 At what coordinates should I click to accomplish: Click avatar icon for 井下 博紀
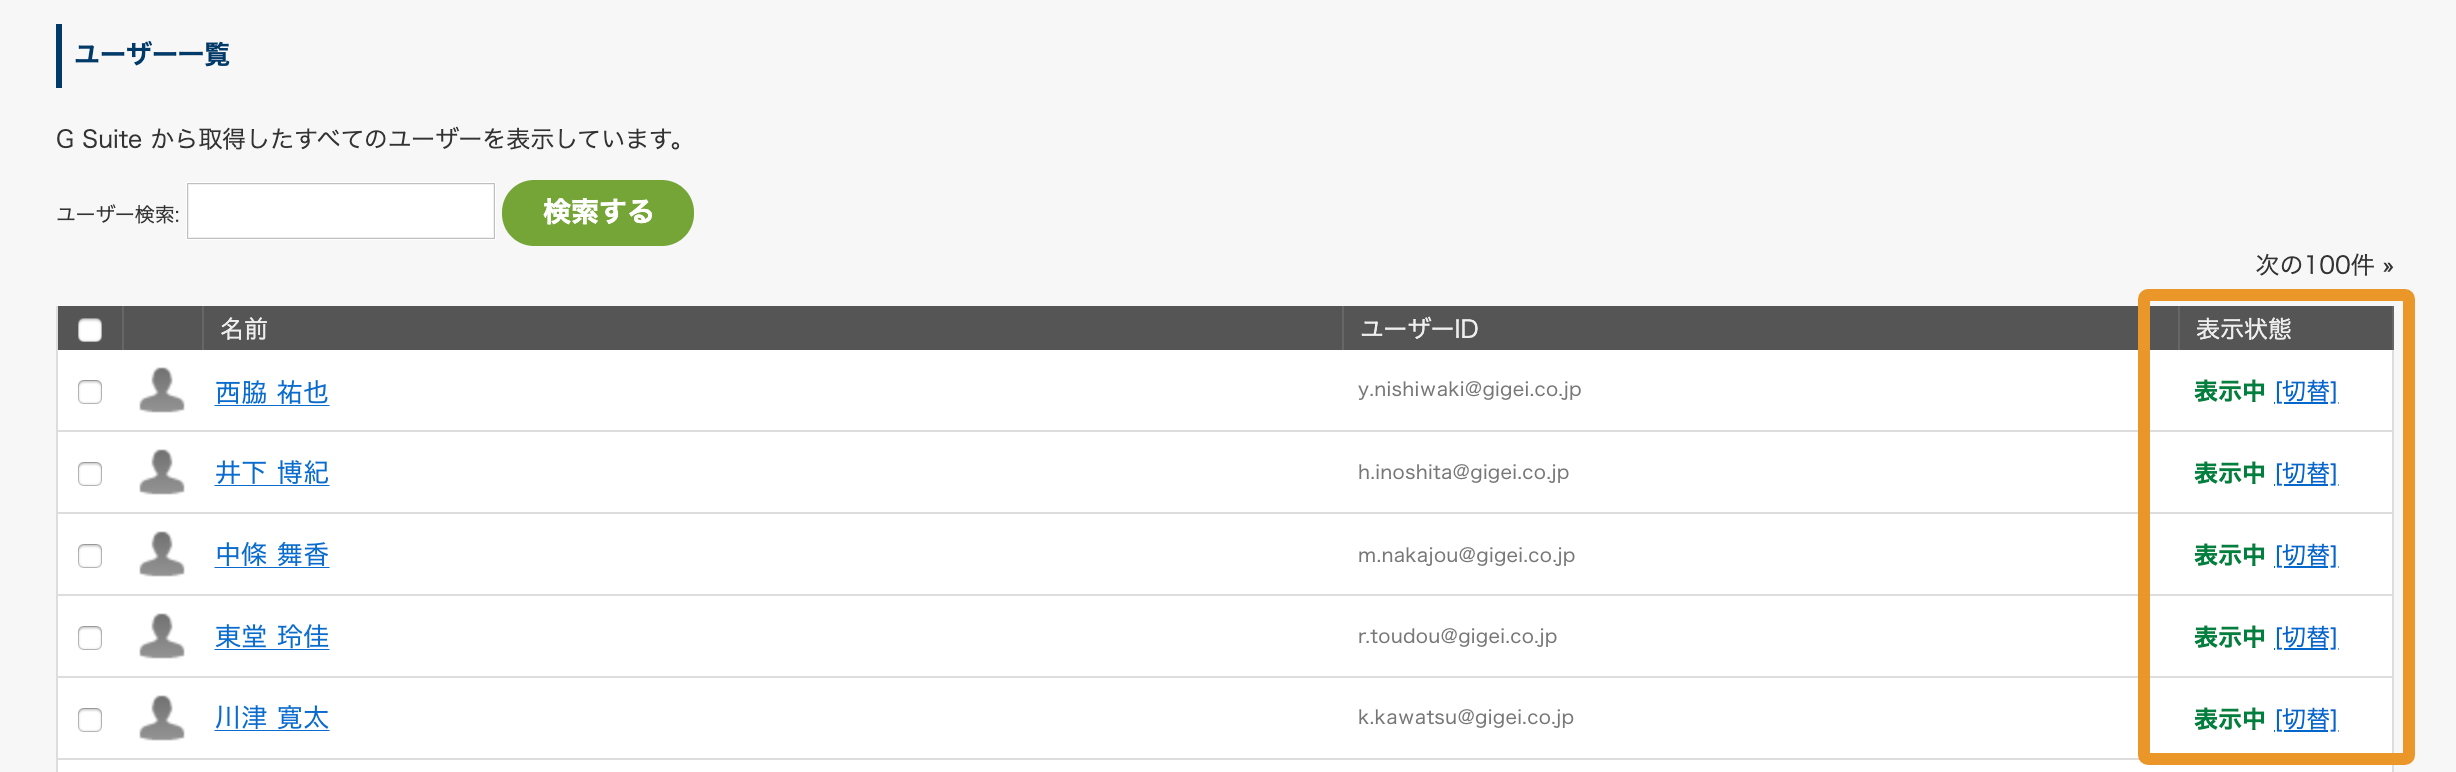click(162, 472)
